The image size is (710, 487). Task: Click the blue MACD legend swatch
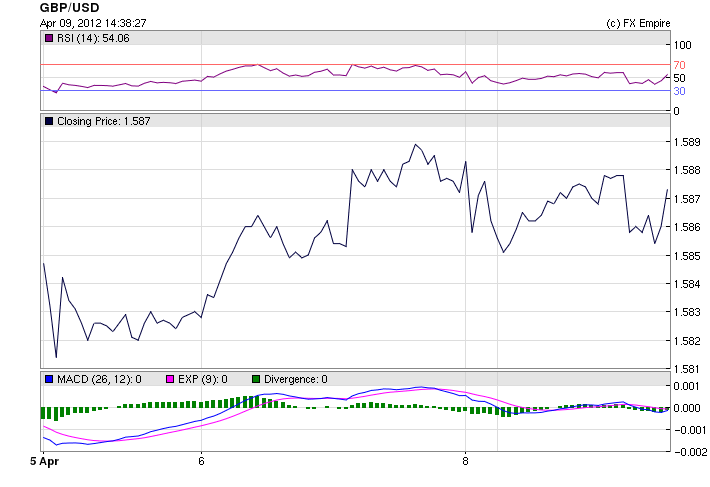click(x=49, y=379)
